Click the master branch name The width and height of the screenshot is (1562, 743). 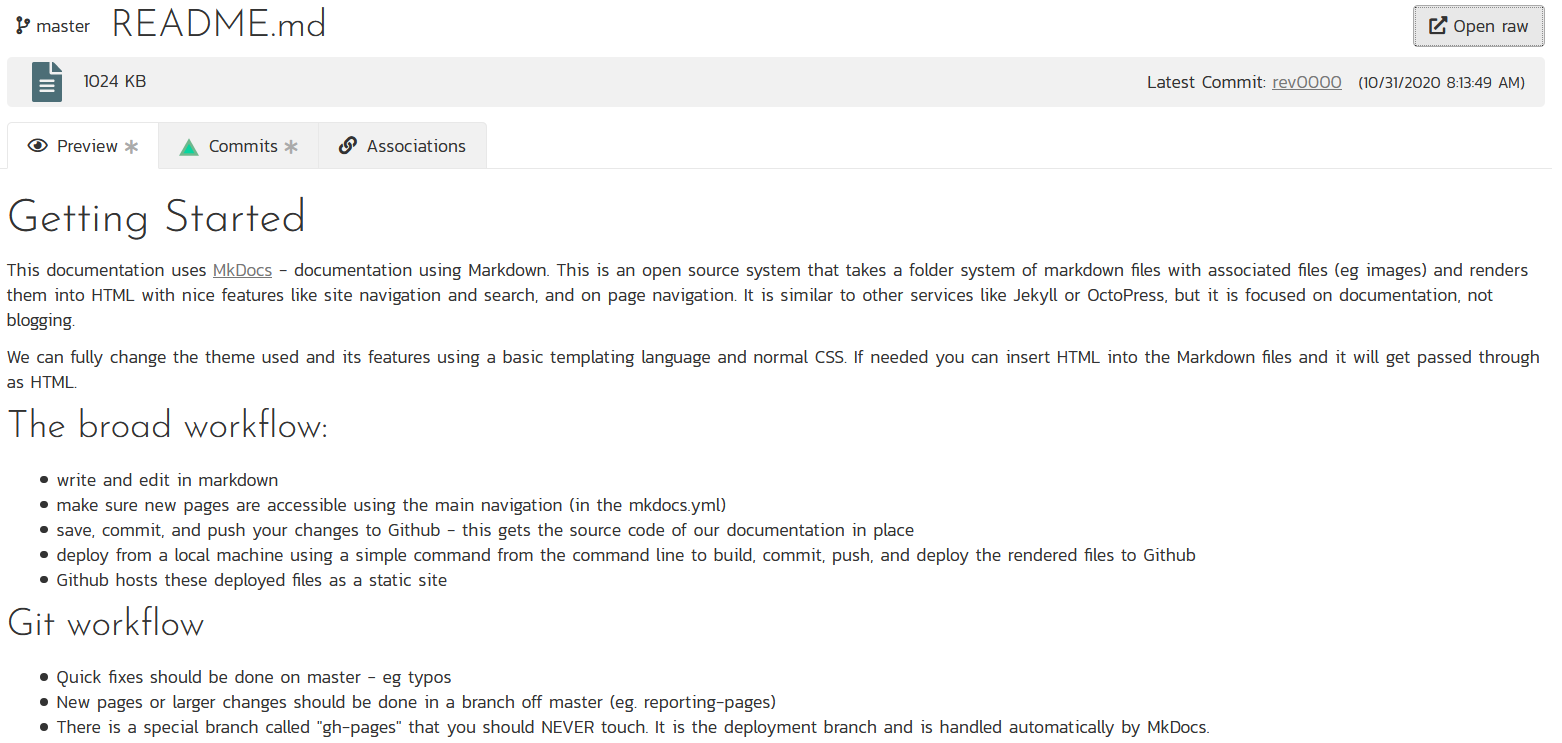63,26
